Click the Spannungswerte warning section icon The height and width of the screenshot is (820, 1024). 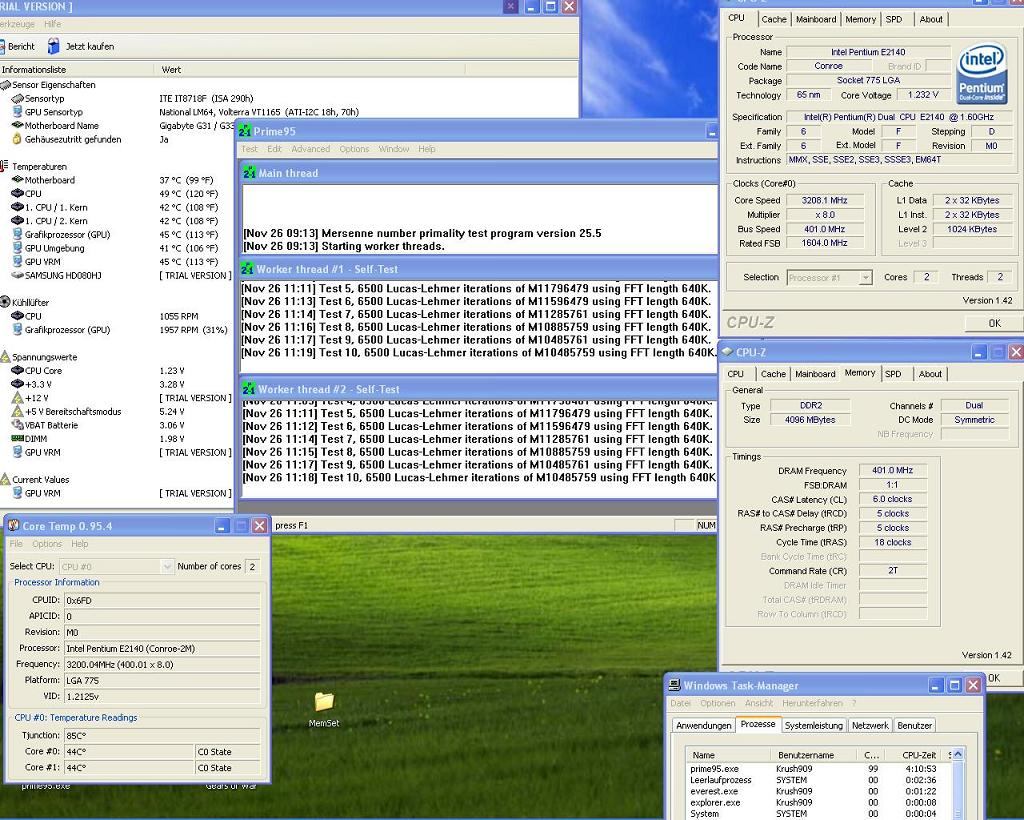[5, 356]
